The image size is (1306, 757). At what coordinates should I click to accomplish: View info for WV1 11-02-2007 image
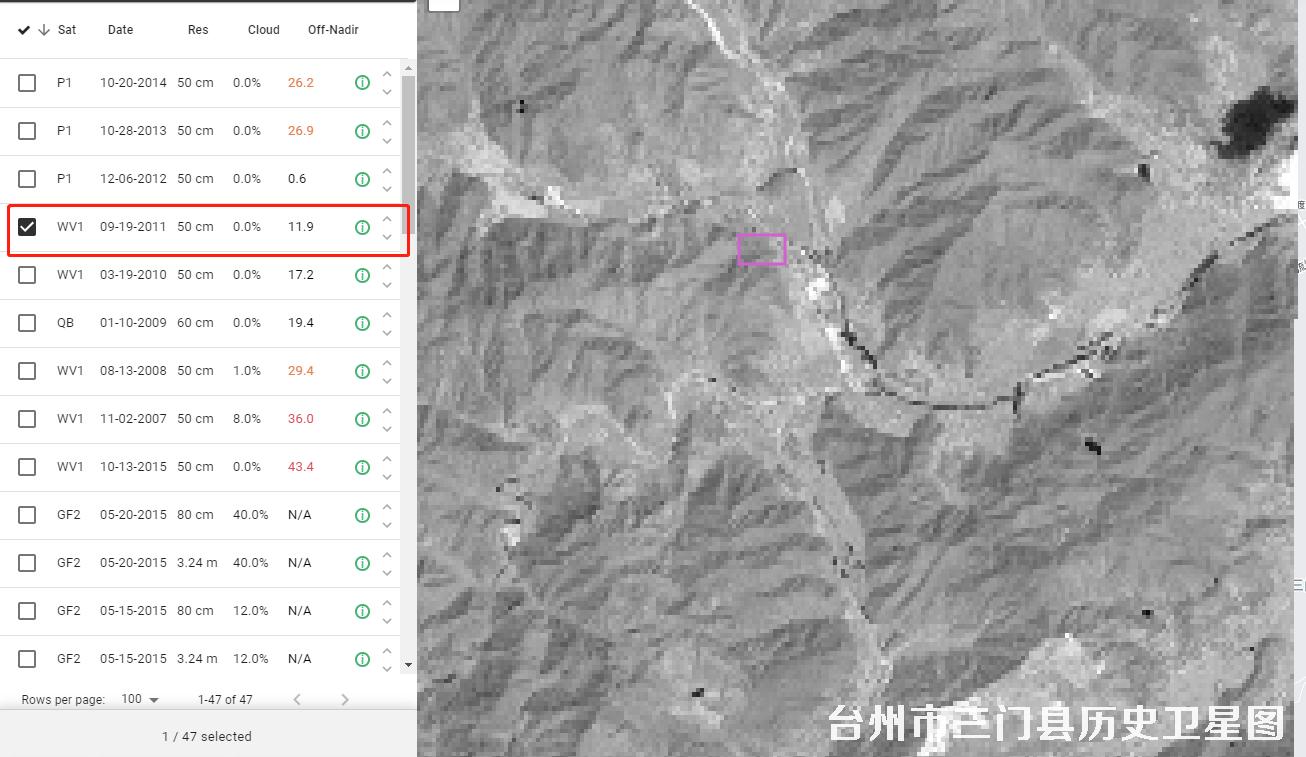point(362,419)
